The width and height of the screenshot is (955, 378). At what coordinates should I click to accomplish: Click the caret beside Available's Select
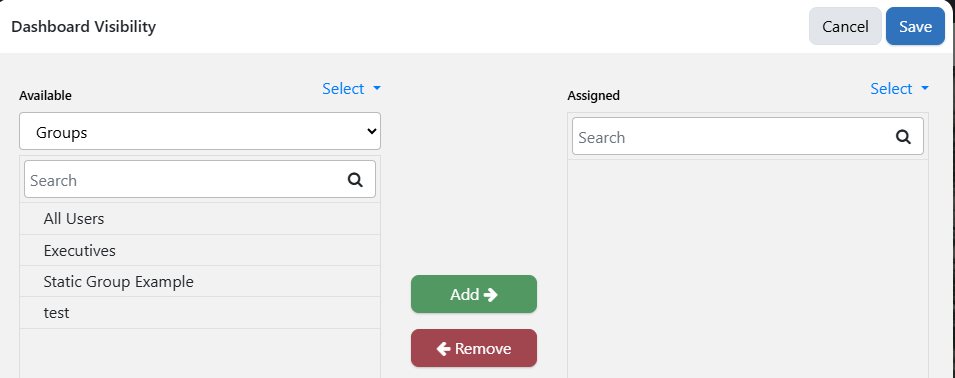376,89
